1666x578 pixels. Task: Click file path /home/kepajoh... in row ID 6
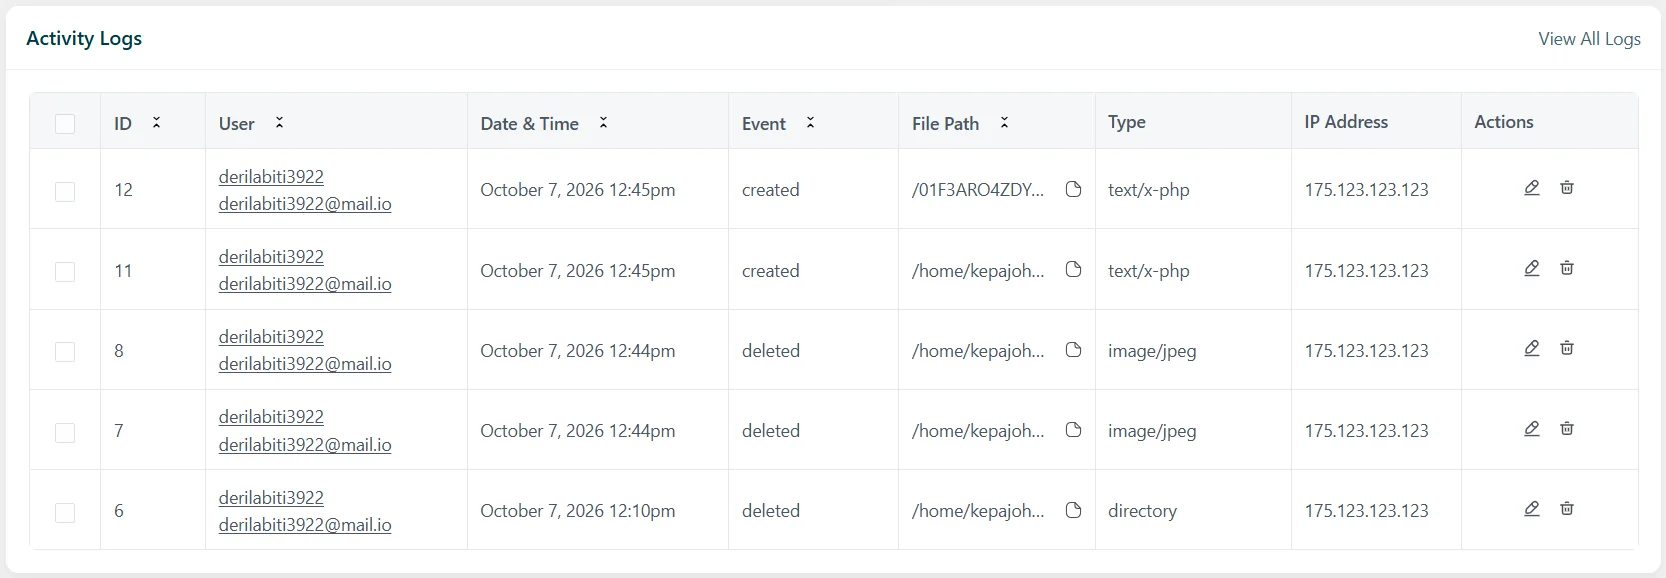978,510
